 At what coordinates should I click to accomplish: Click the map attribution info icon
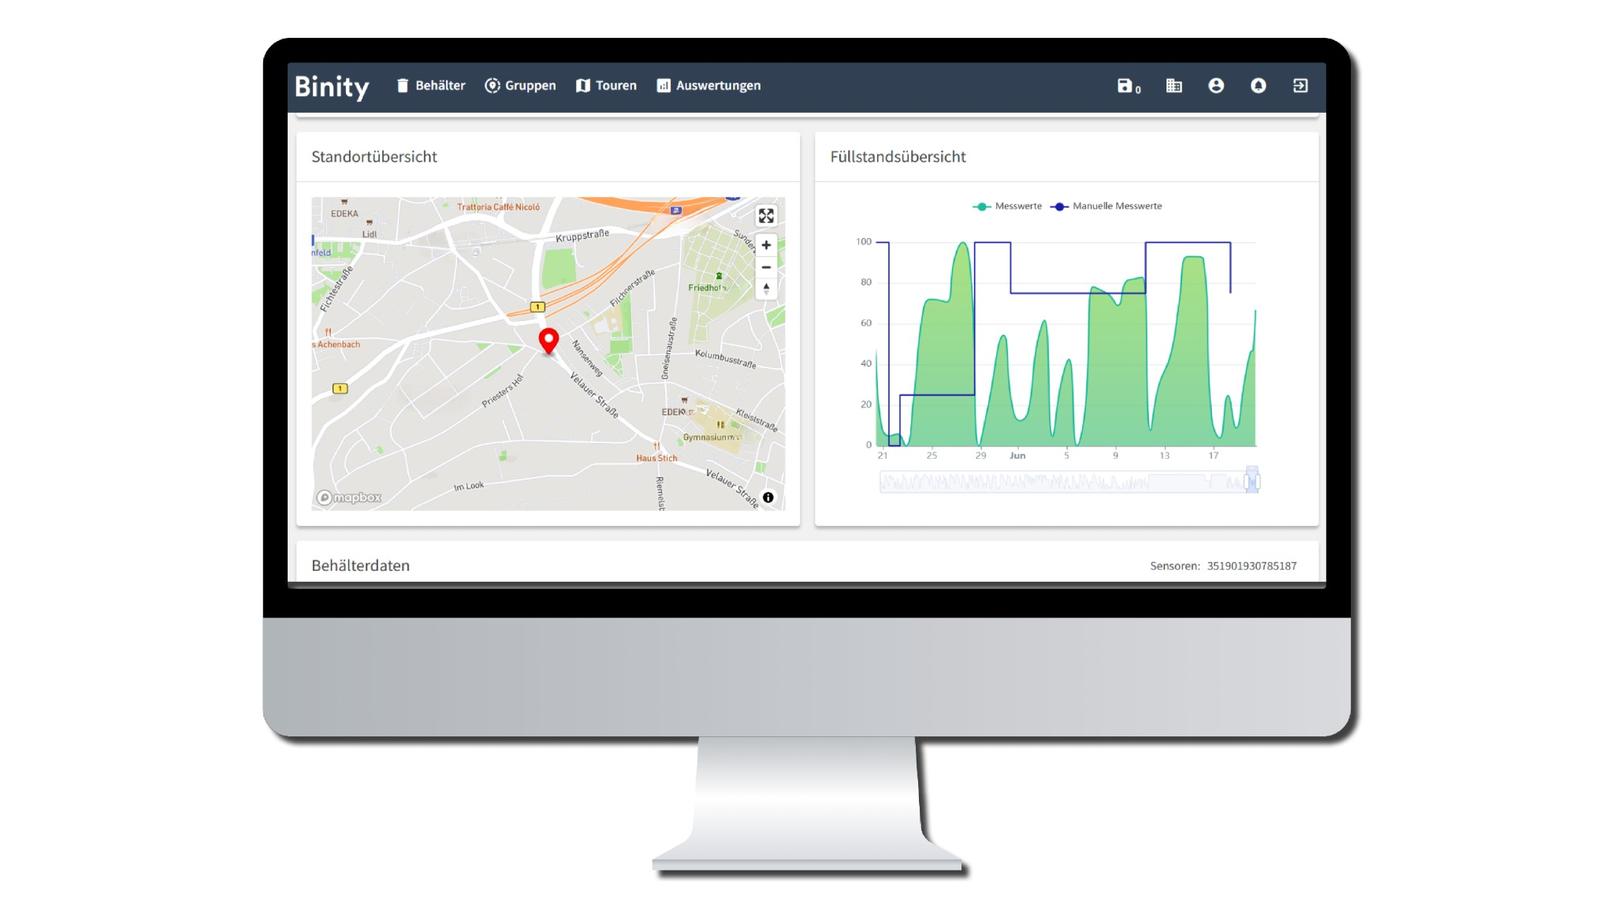[x=768, y=497]
